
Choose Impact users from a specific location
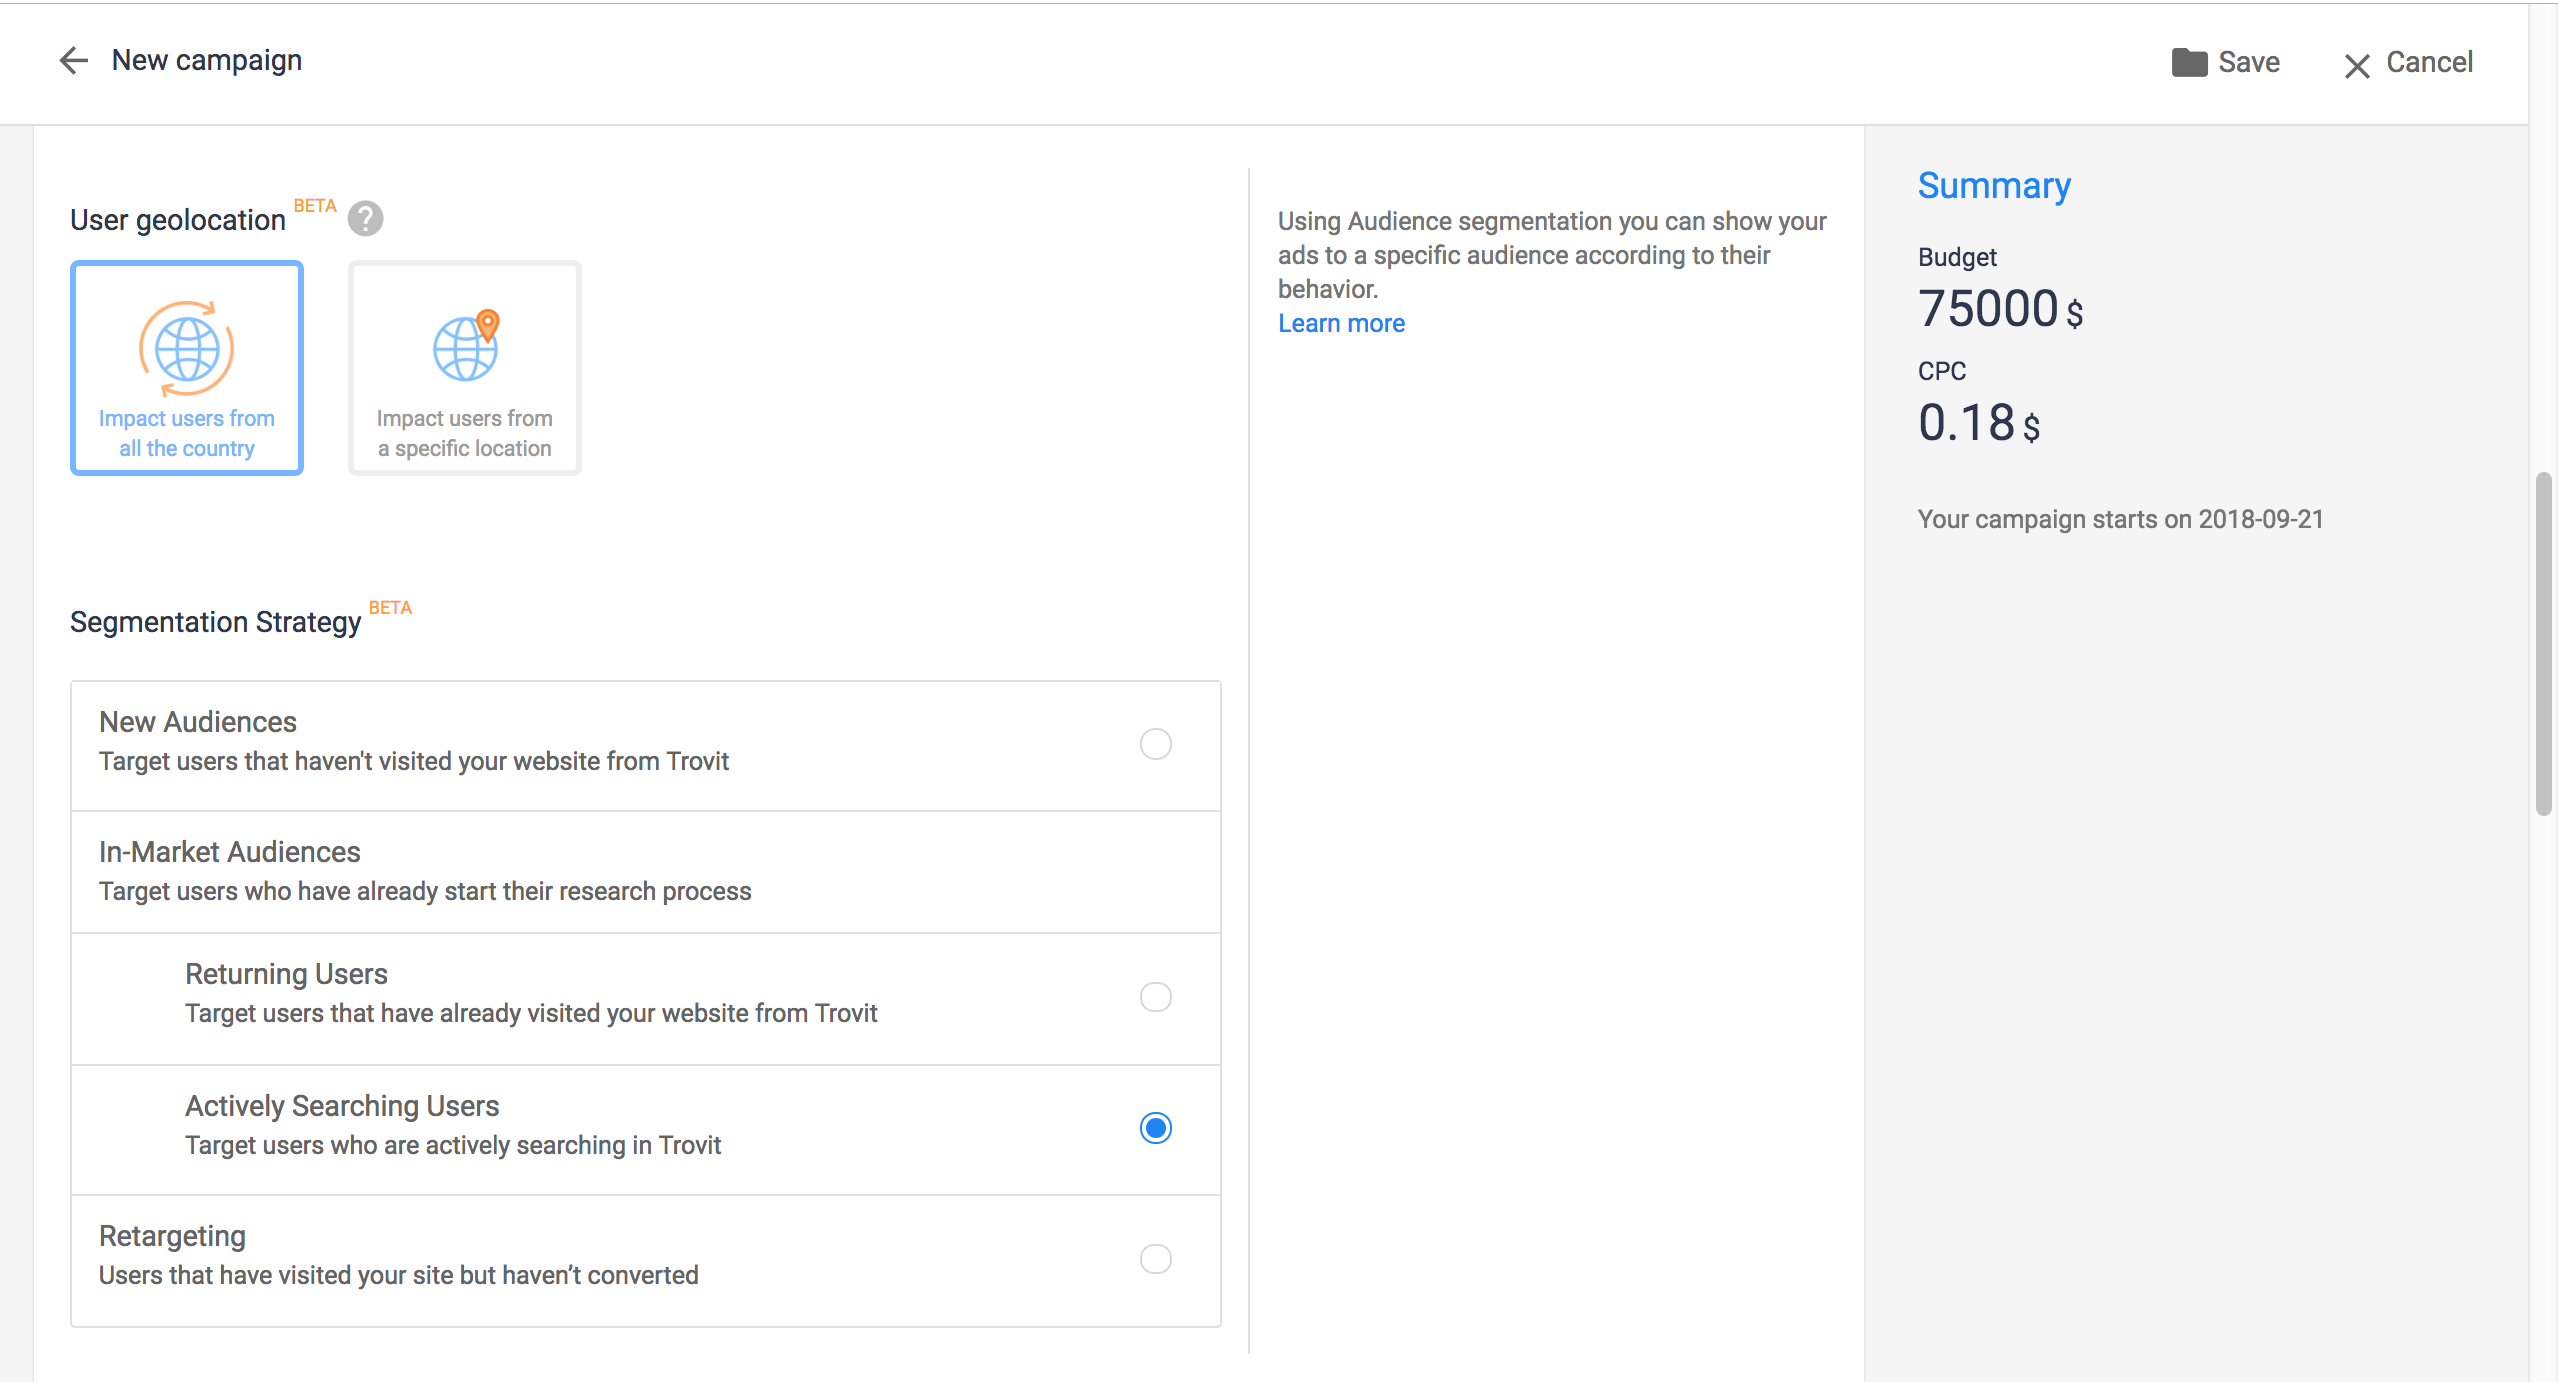pyautogui.click(x=464, y=432)
